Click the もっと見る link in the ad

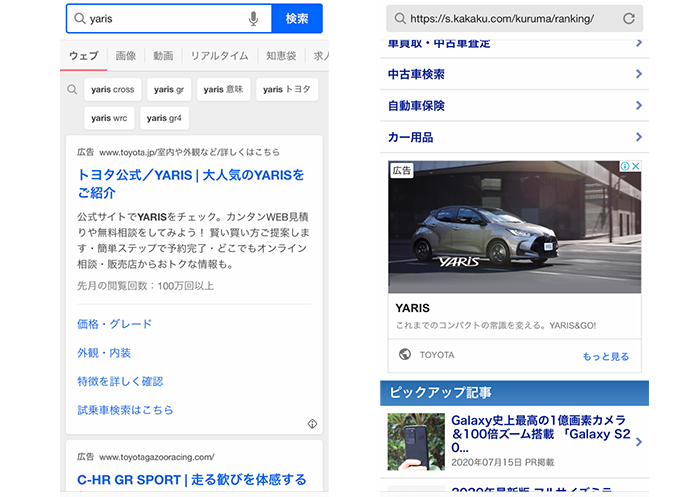coord(605,356)
